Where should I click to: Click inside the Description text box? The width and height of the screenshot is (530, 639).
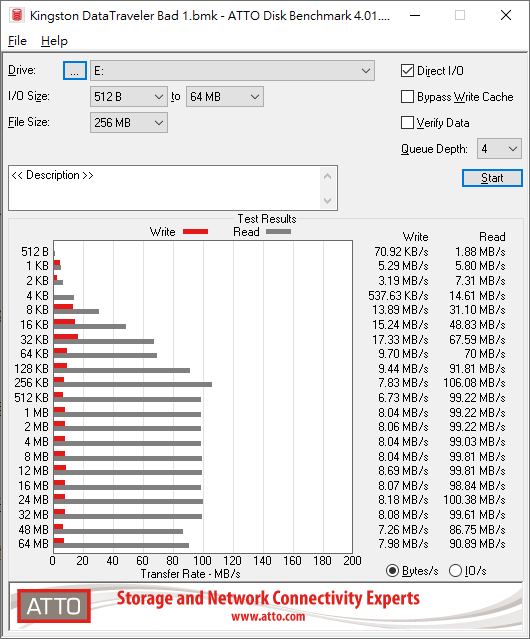(x=165, y=188)
